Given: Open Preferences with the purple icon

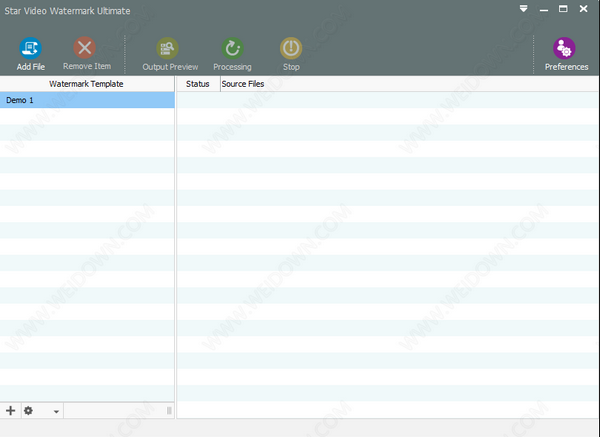Looking at the screenshot, I should pos(566,48).
